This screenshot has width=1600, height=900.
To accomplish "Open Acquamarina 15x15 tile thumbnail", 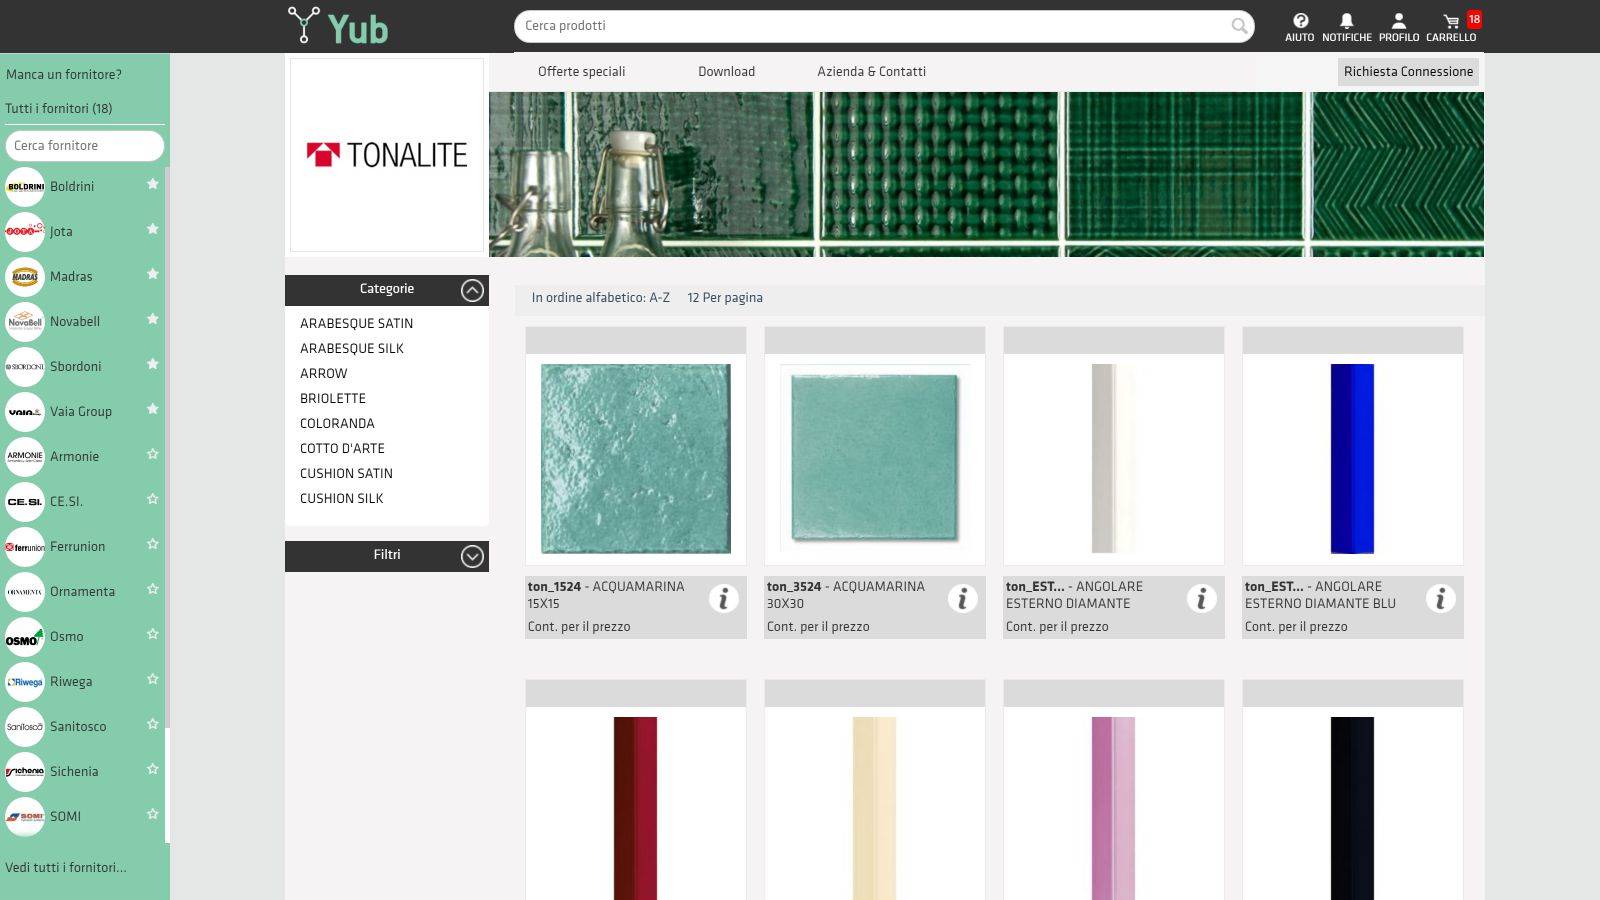I will [636, 459].
